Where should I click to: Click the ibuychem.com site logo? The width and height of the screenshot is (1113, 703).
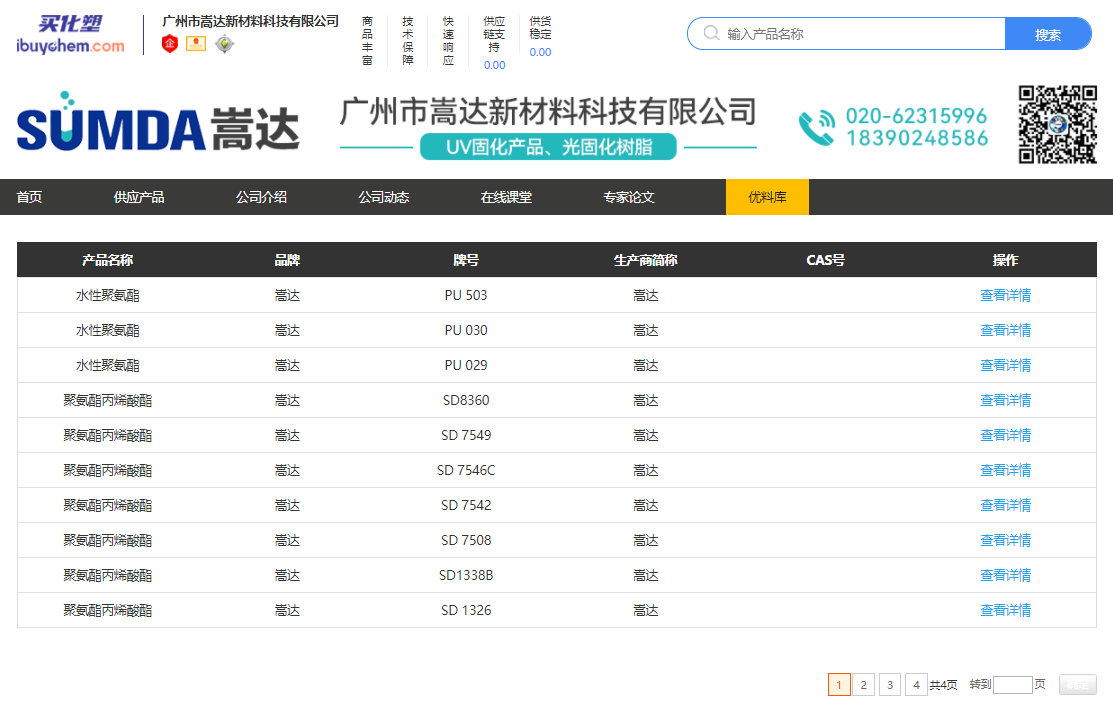click(70, 34)
